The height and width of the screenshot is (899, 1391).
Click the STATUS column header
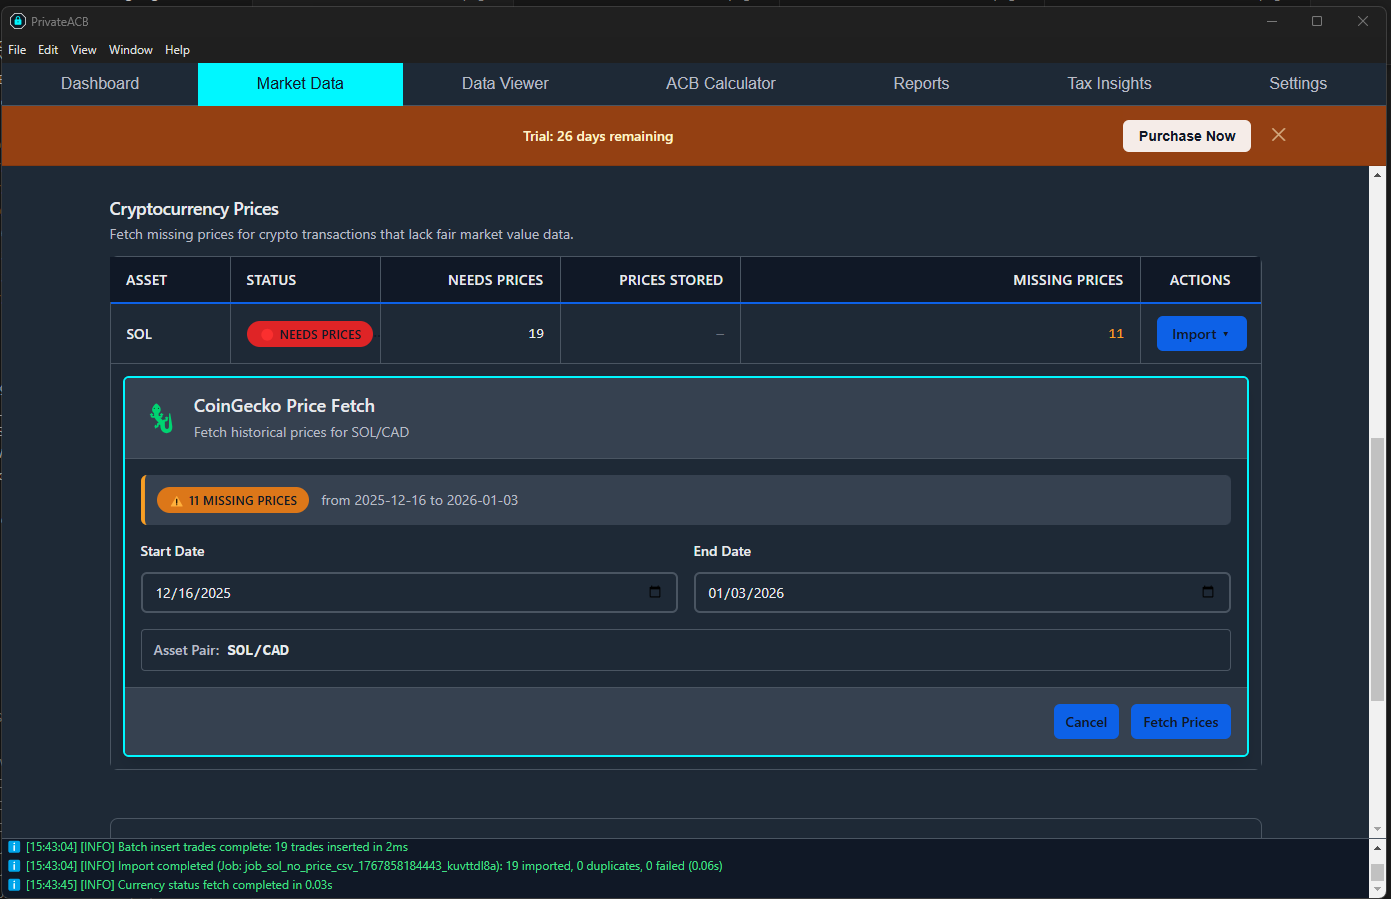tap(305, 280)
